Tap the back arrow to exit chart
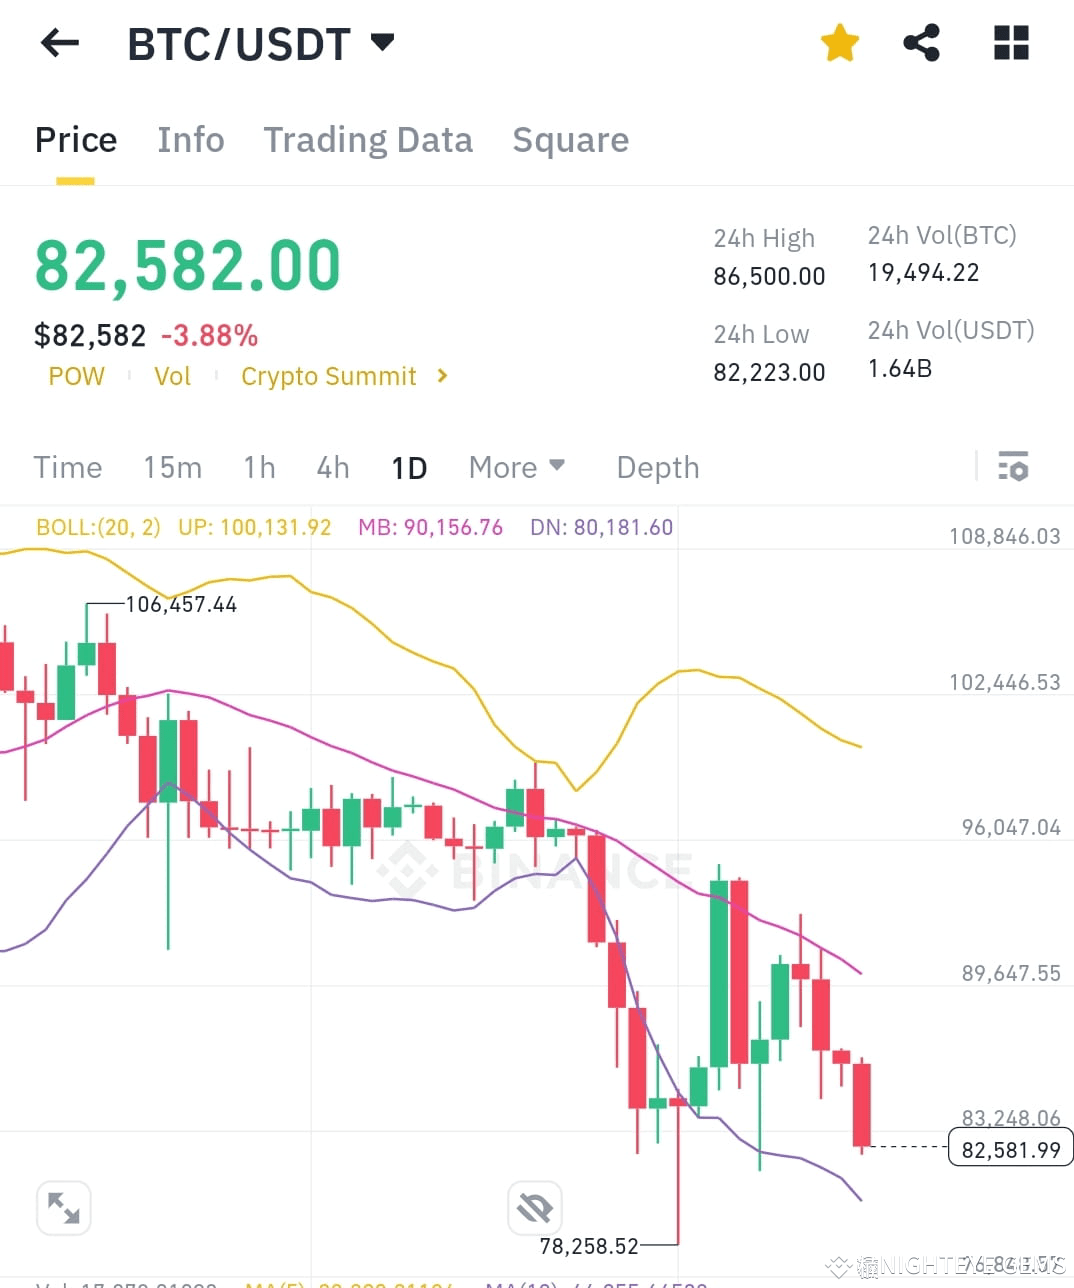The width and height of the screenshot is (1074, 1288). [x=59, y=42]
